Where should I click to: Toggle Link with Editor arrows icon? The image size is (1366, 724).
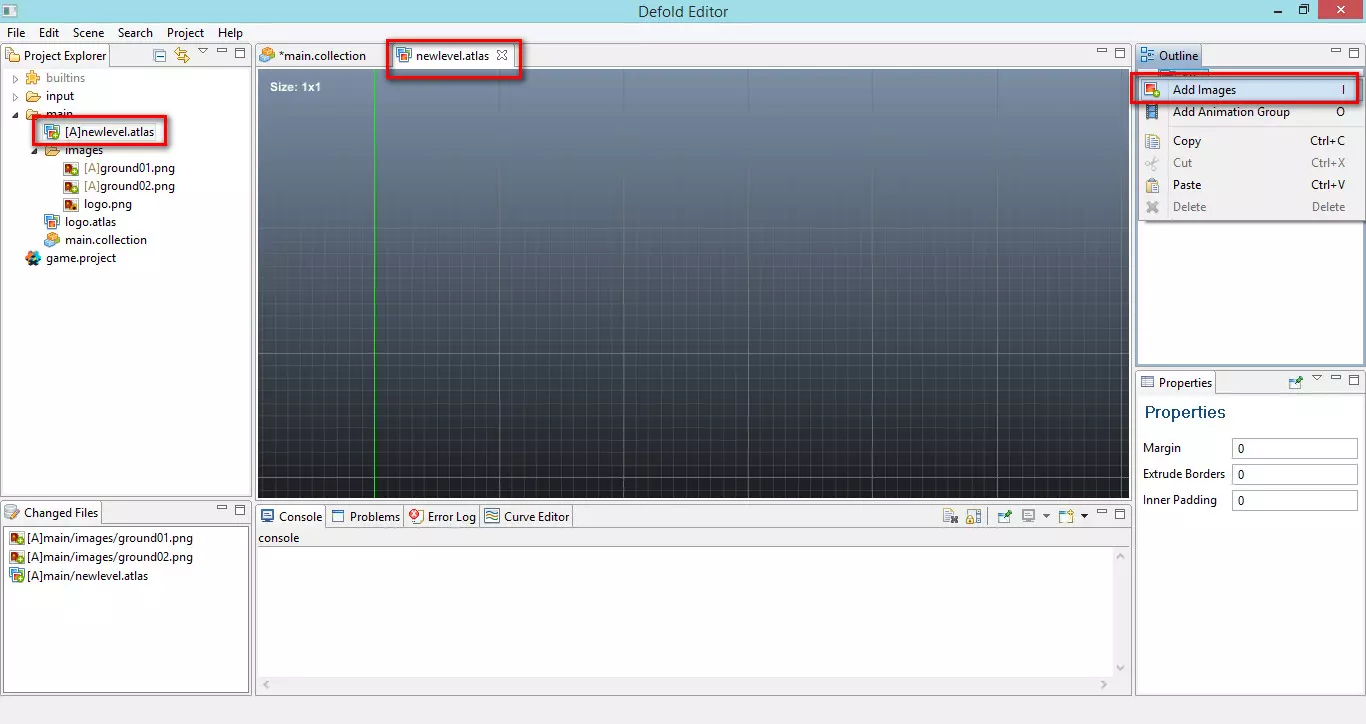point(182,56)
